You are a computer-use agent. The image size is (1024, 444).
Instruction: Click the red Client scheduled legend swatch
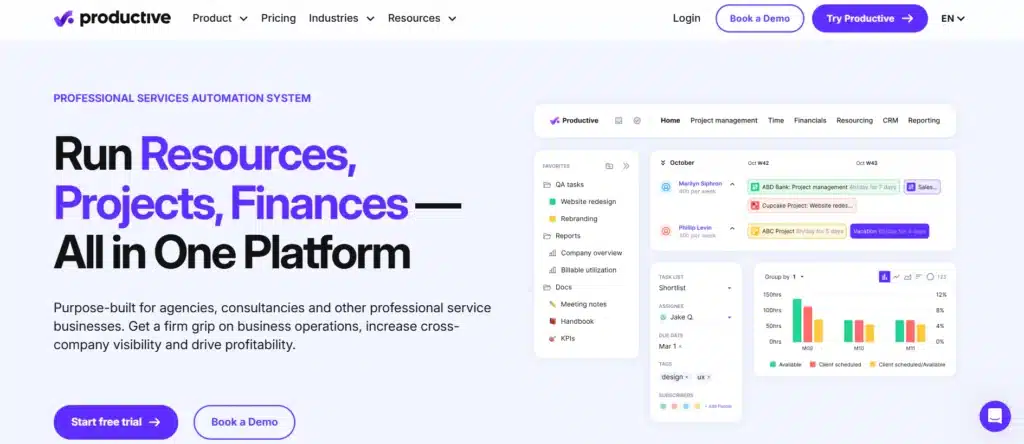coord(813,364)
